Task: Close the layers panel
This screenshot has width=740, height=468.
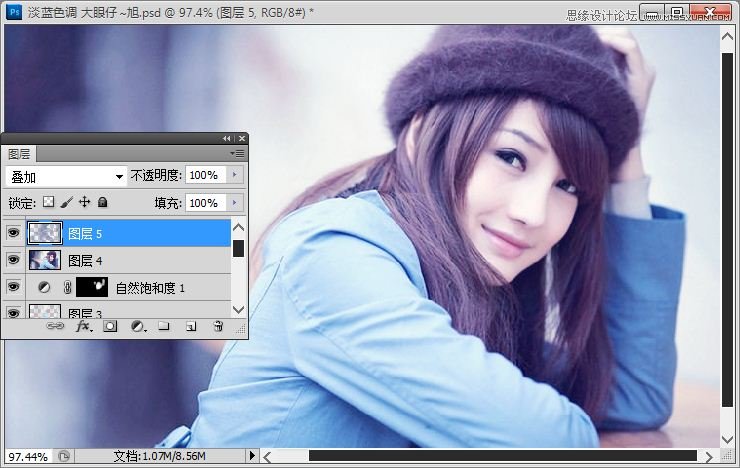Action: click(x=242, y=138)
